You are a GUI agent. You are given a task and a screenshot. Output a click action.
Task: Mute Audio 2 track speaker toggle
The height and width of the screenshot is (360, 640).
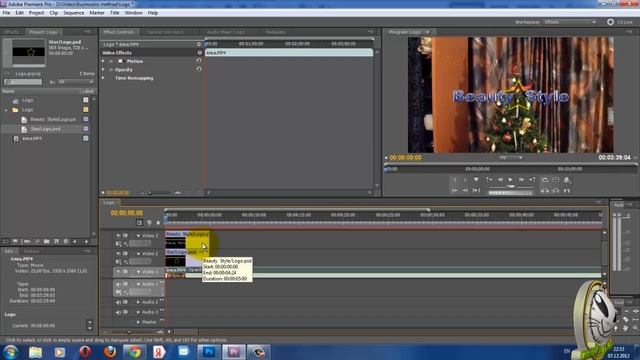pos(118,302)
